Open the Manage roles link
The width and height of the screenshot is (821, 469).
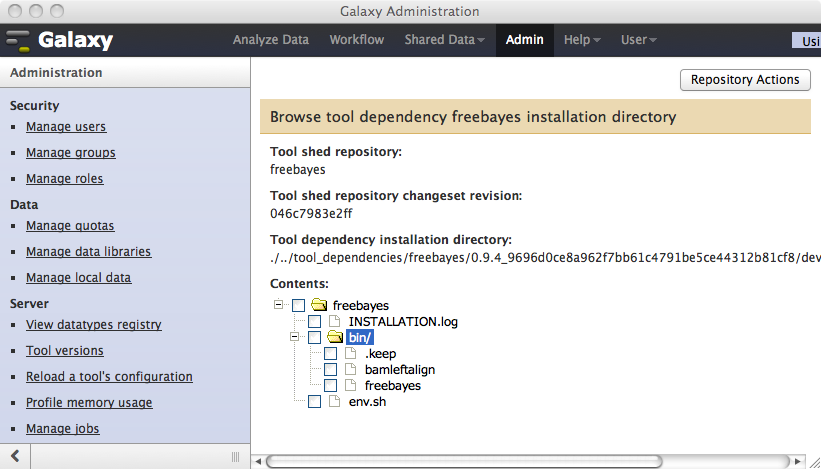(64, 178)
